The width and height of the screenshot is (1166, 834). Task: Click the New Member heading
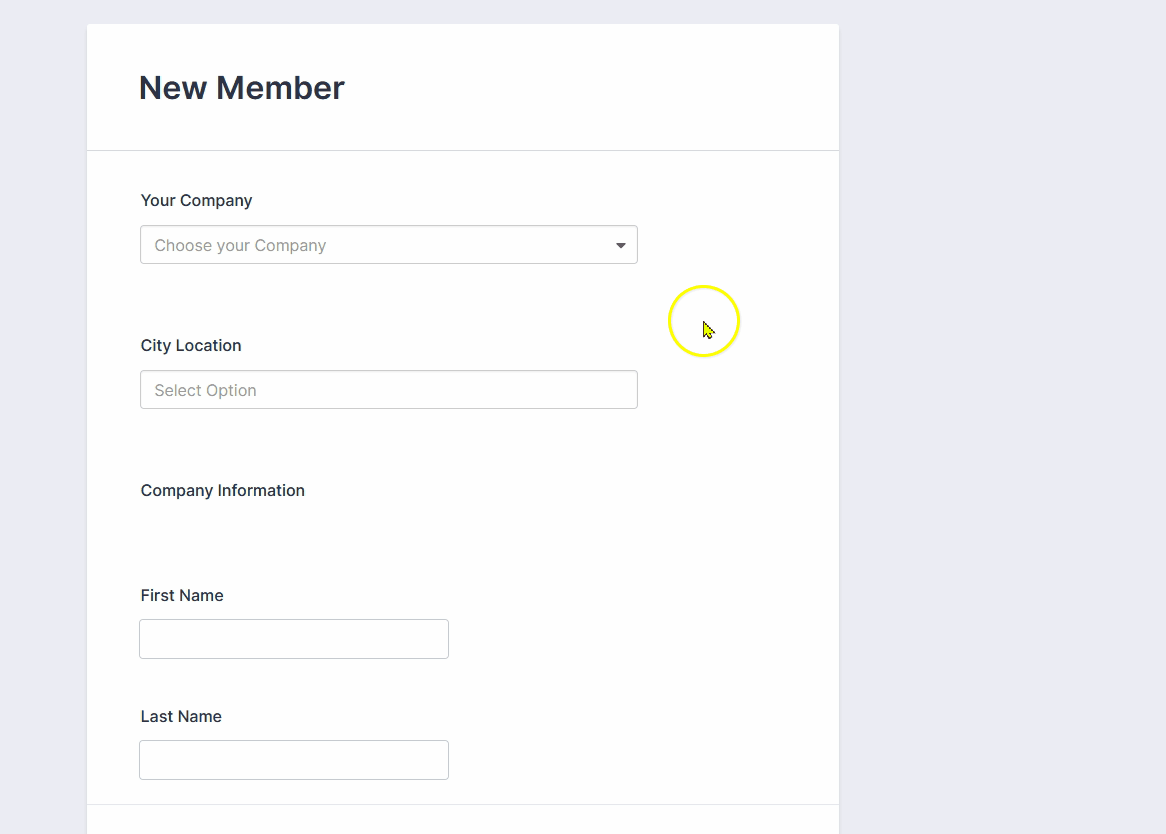coord(241,88)
